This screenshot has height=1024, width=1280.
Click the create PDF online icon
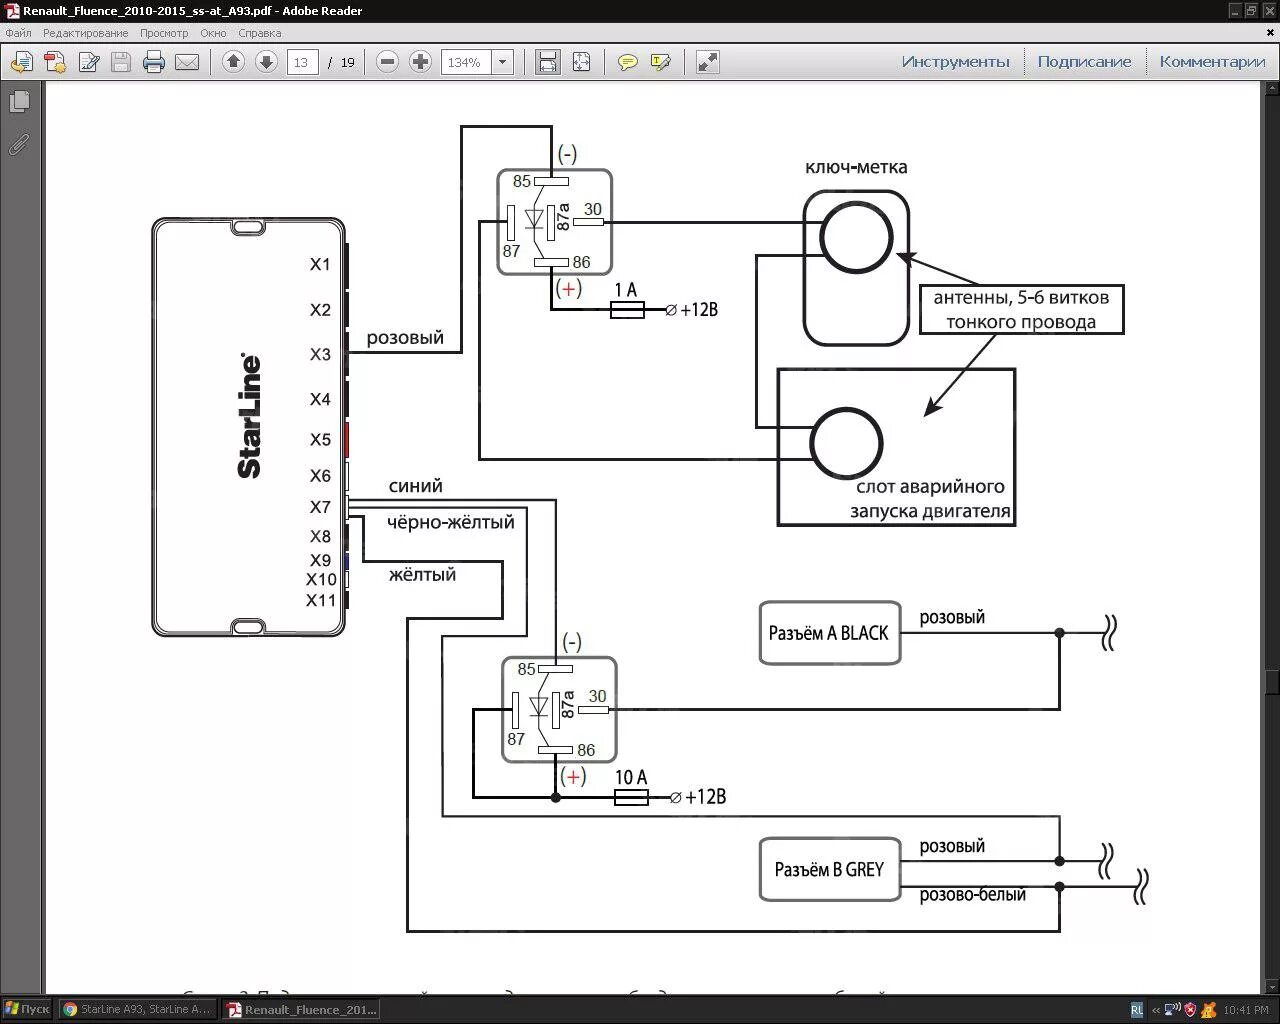point(55,62)
